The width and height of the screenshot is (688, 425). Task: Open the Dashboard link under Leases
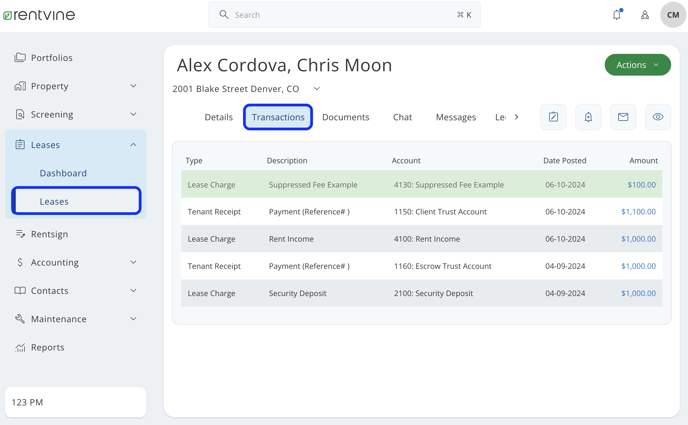(63, 173)
